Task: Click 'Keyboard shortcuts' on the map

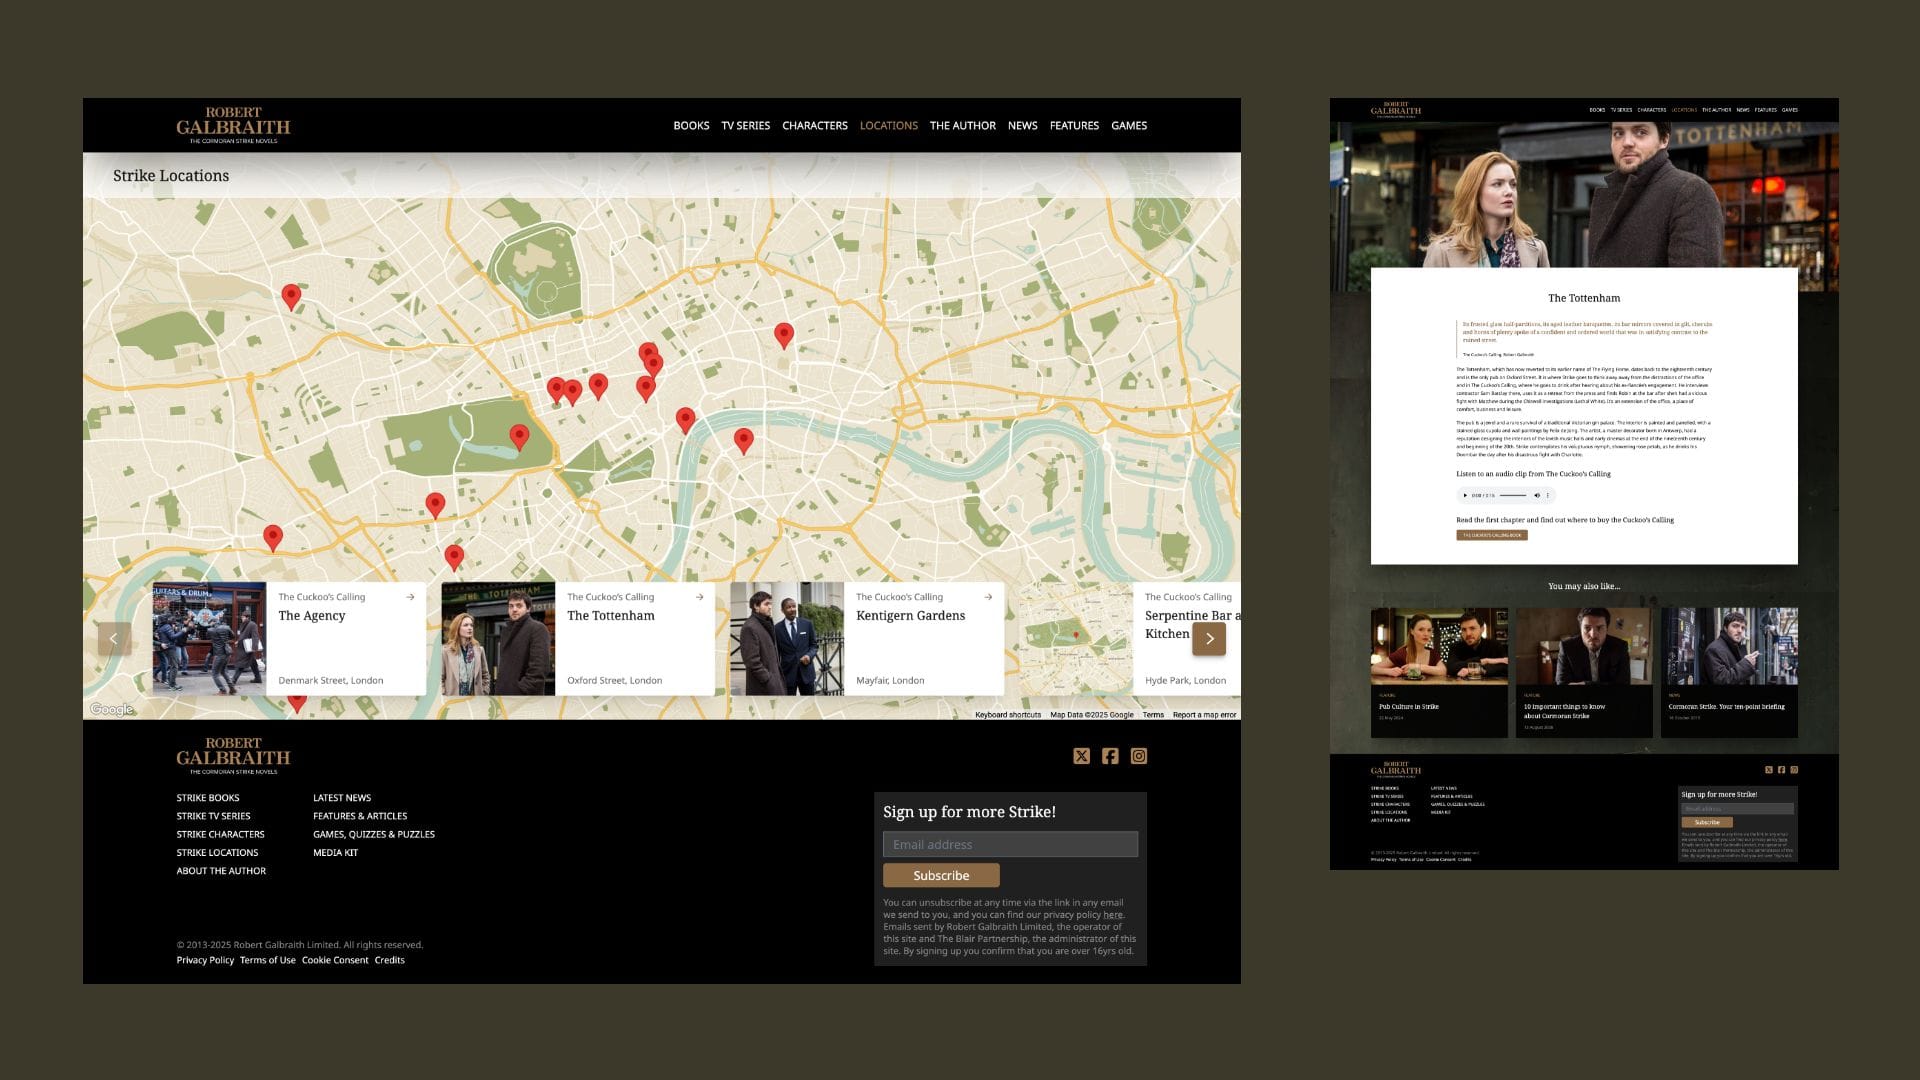Action: click(x=1008, y=715)
